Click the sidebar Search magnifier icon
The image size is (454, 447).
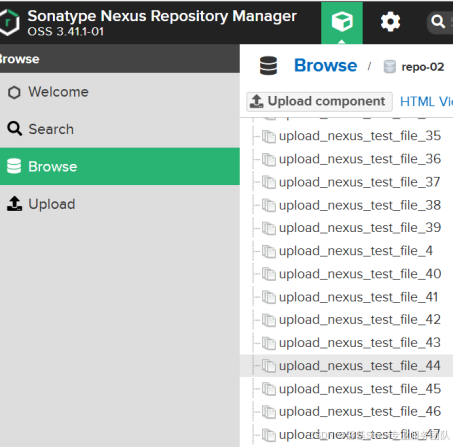point(15,129)
